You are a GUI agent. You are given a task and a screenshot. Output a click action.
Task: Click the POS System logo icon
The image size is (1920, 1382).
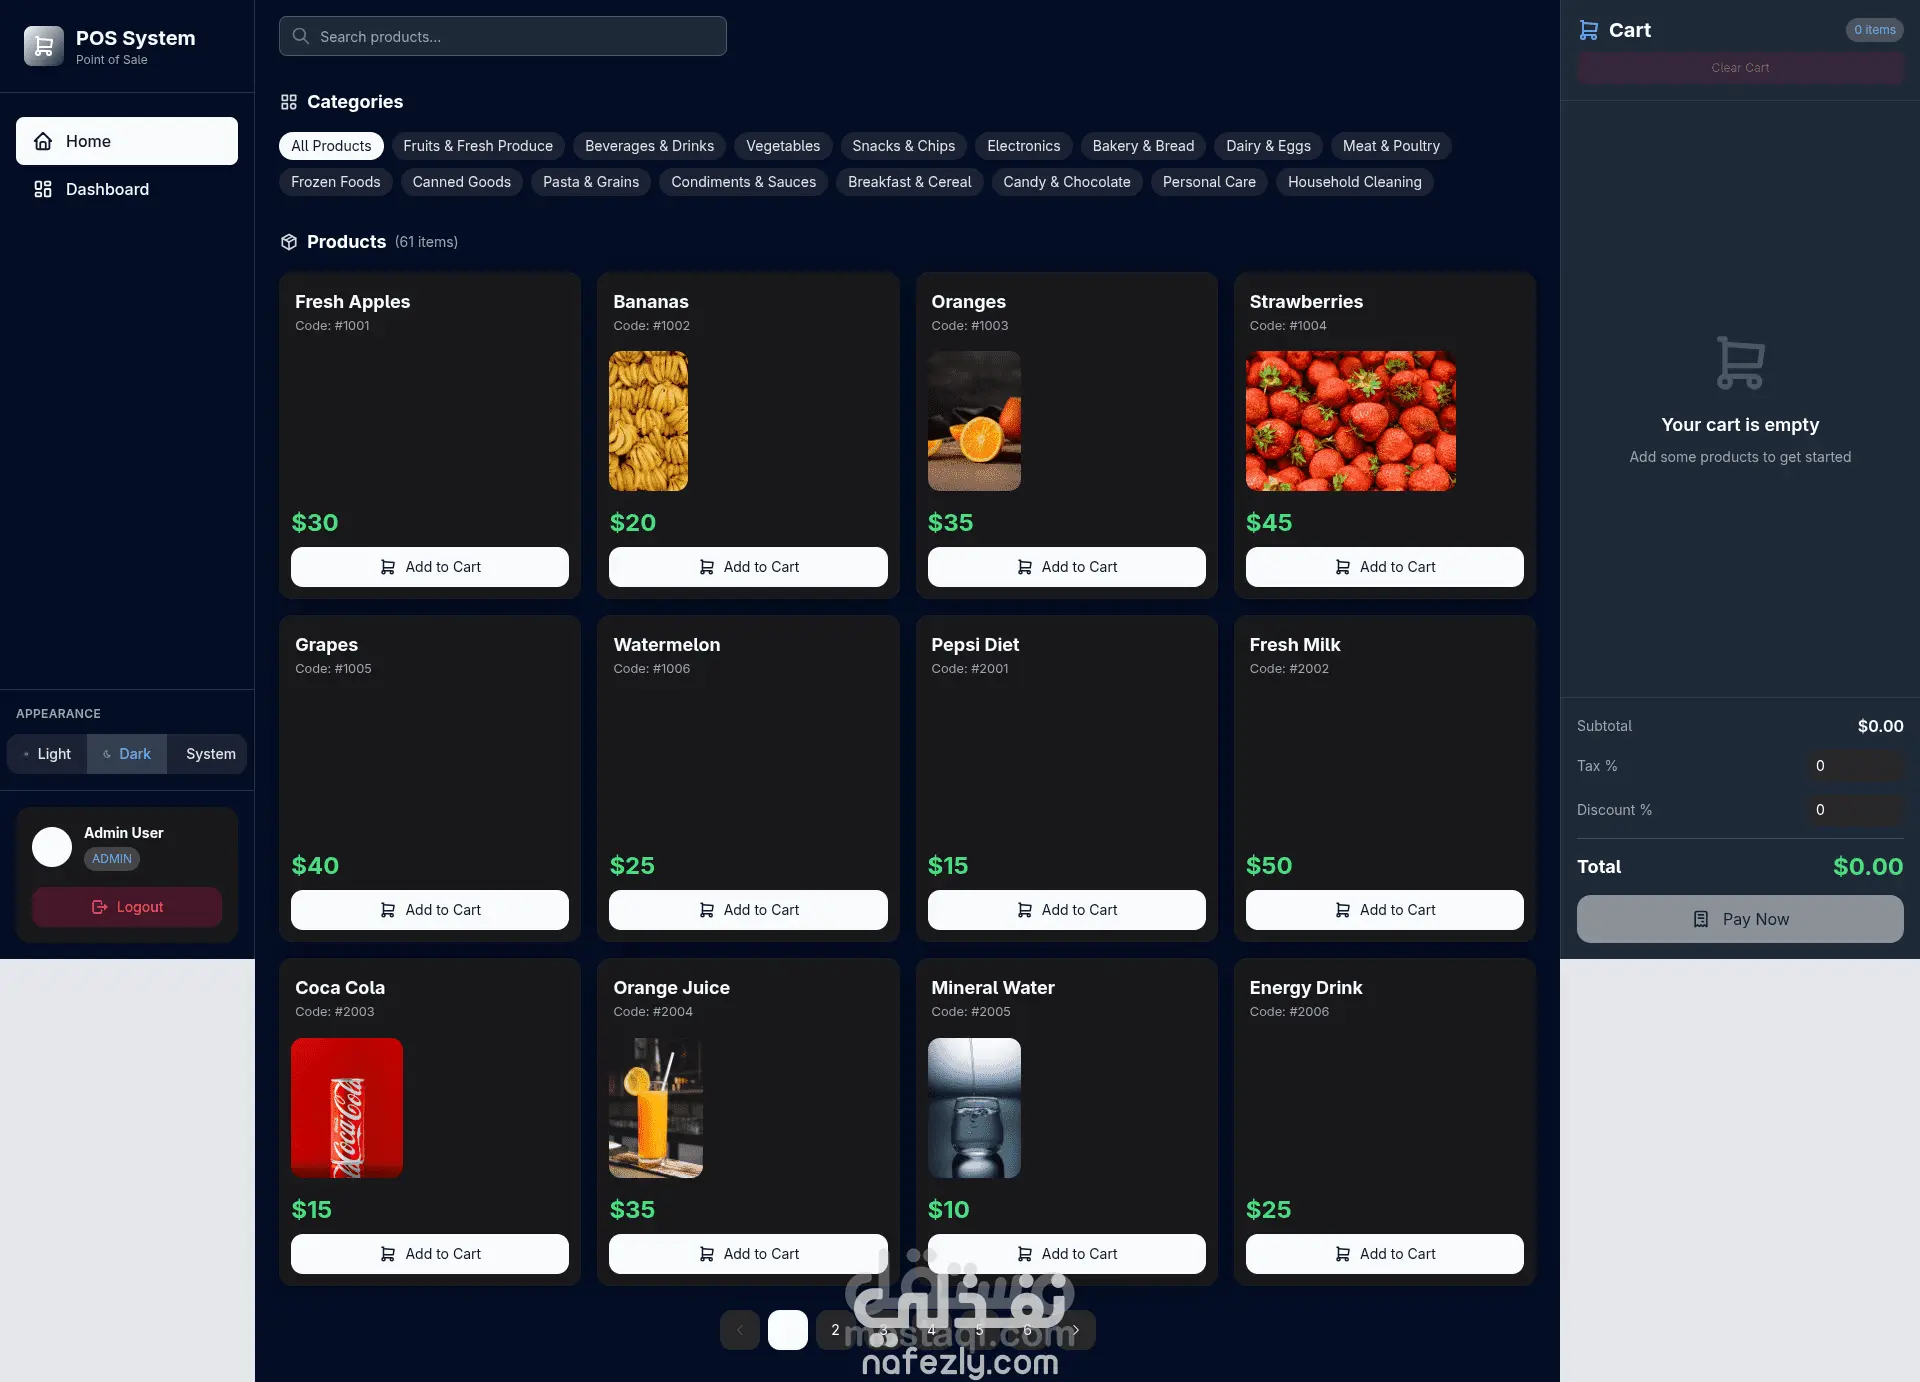point(43,46)
